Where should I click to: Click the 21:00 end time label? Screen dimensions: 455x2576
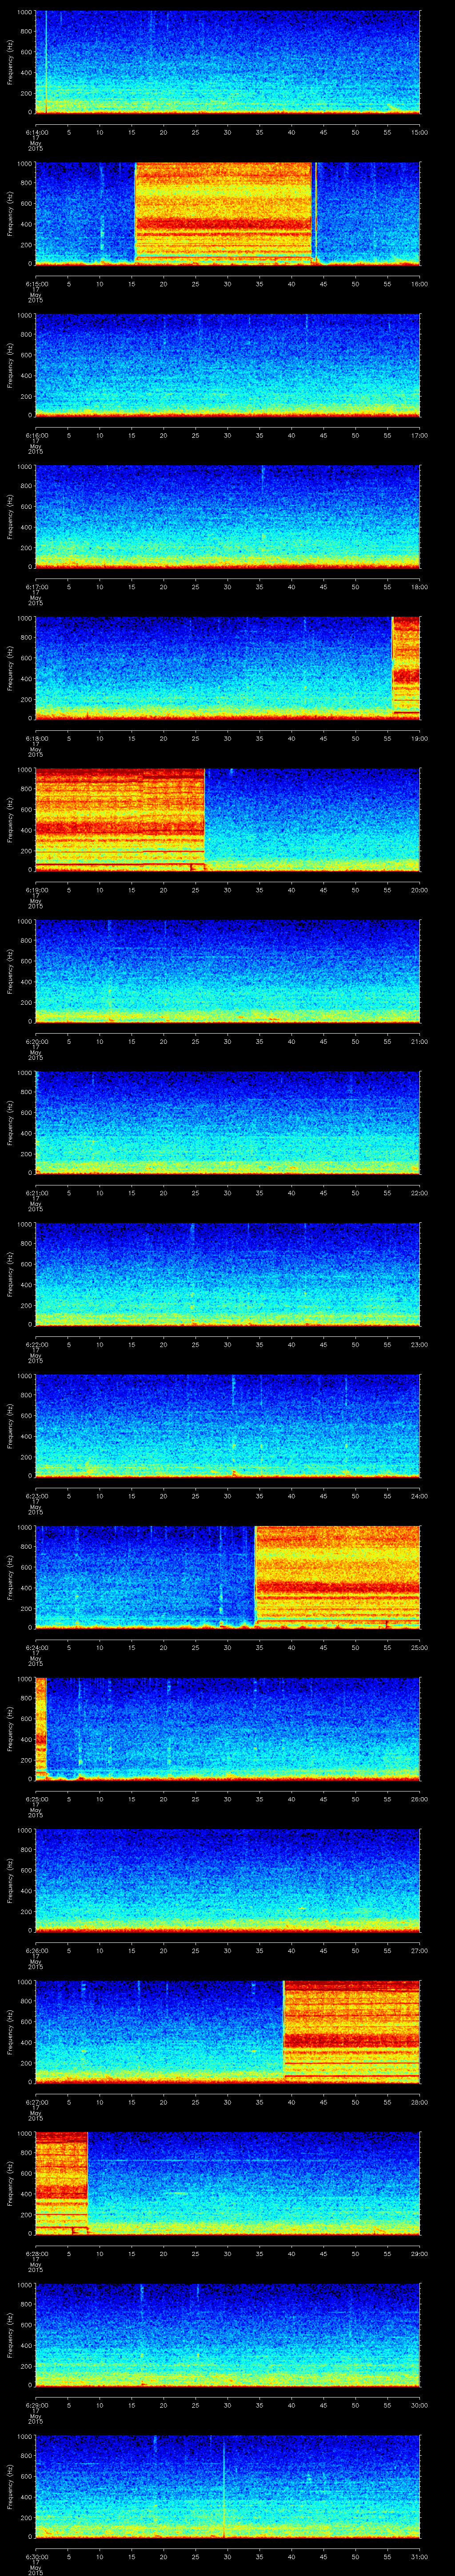point(420,1041)
